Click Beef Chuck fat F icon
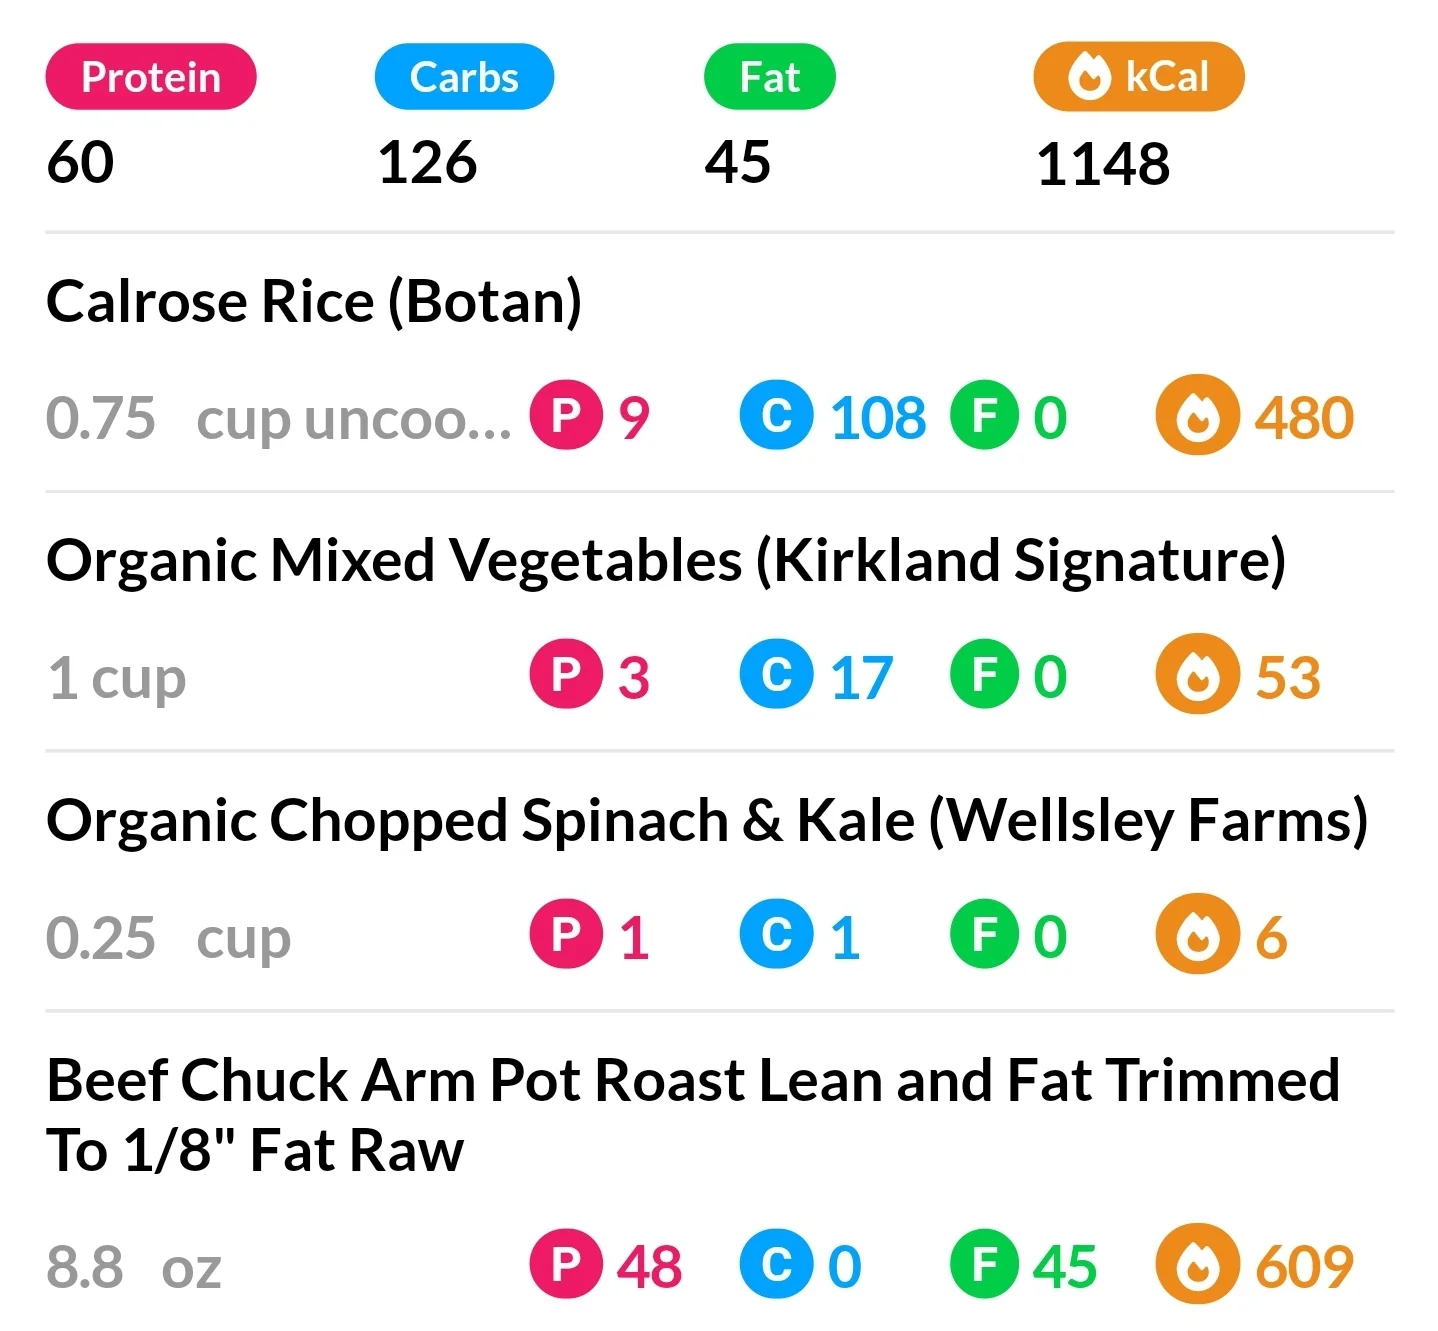The height and width of the screenshot is (1331, 1438). pyautogui.click(x=987, y=1264)
